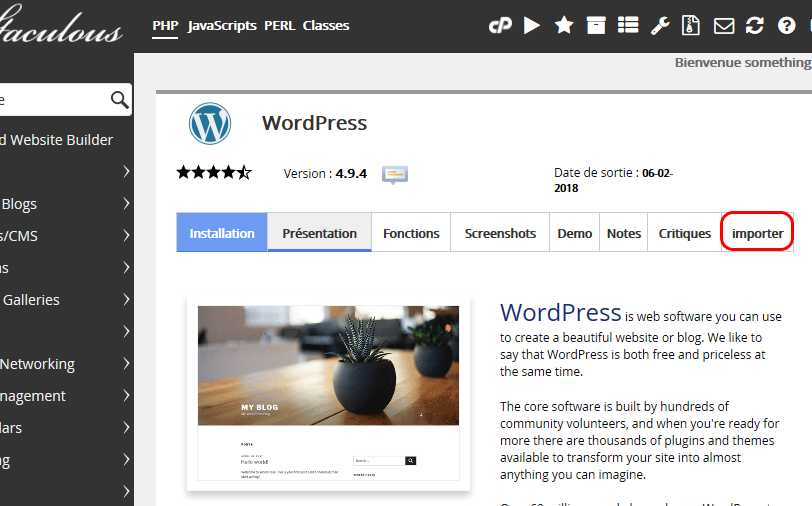Viewport: 812px width, 506px height.
Task: Click the WordPress logo
Action: 210,124
